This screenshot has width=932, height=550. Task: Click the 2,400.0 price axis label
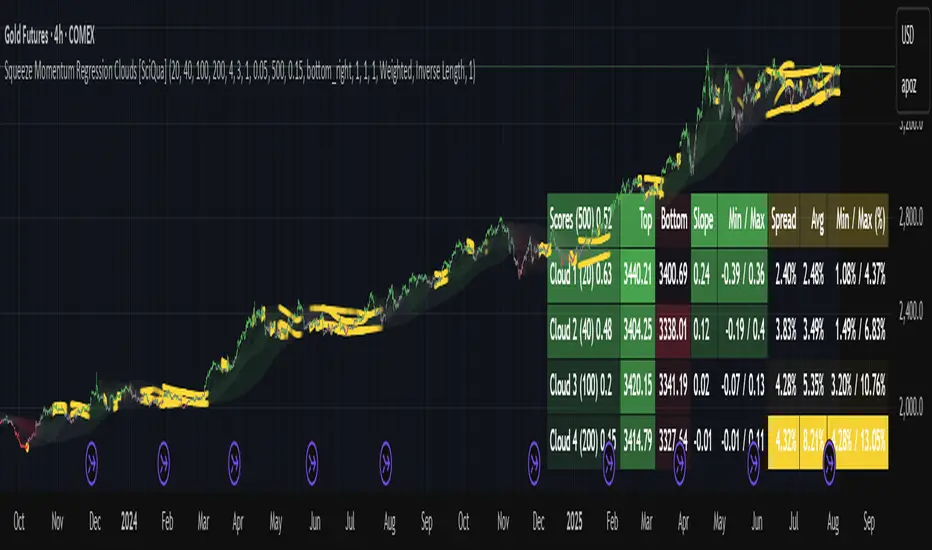tap(911, 311)
